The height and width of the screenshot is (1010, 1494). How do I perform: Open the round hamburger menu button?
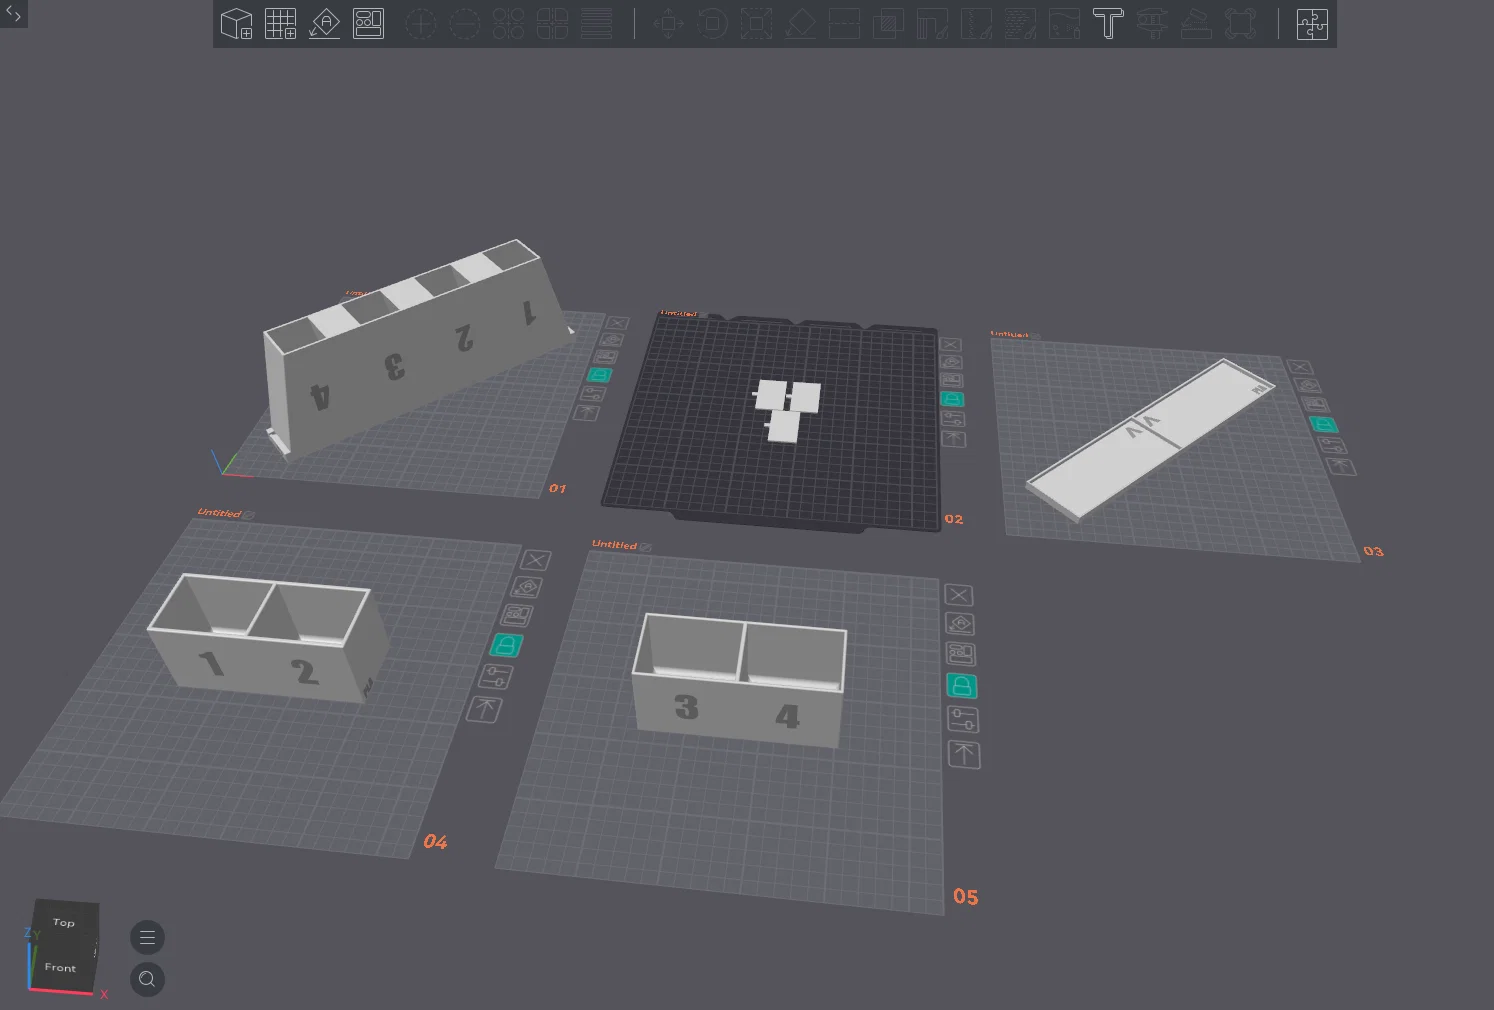[147, 937]
